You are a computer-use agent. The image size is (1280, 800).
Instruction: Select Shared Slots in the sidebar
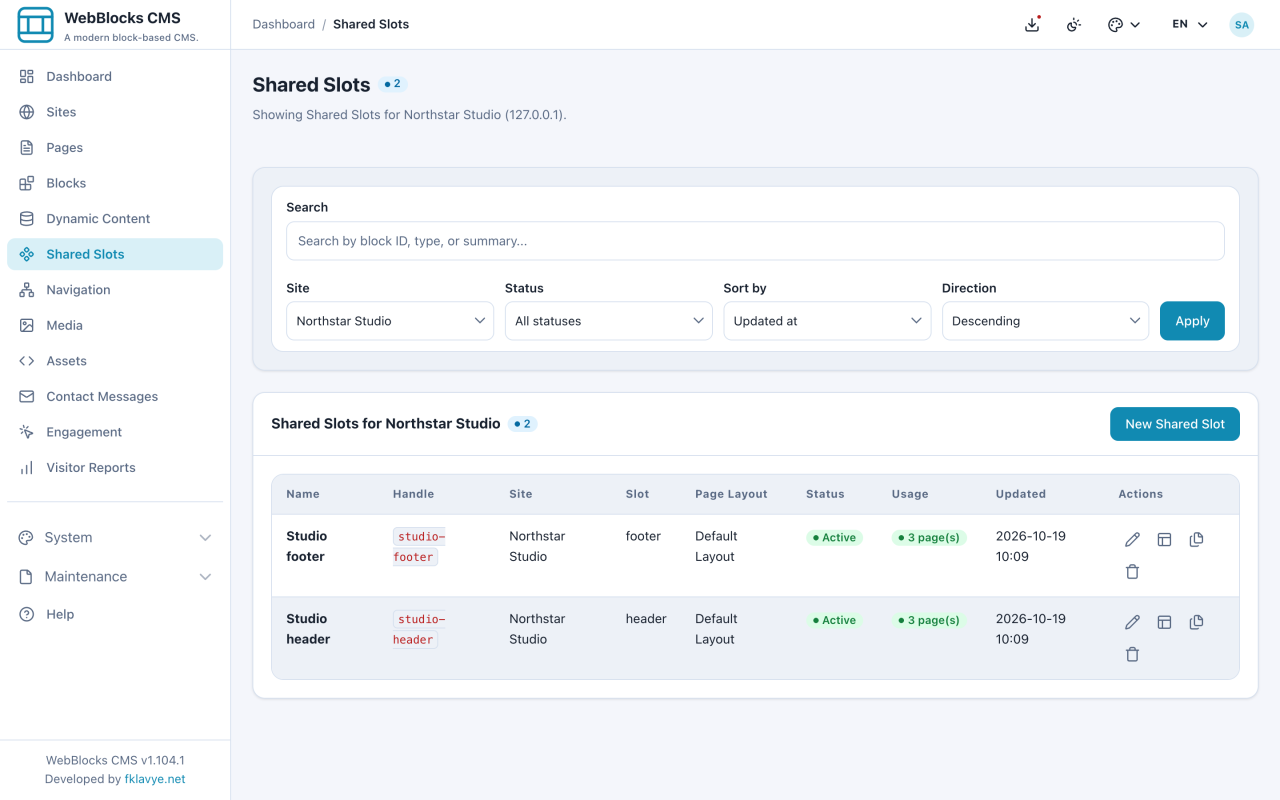click(x=115, y=254)
